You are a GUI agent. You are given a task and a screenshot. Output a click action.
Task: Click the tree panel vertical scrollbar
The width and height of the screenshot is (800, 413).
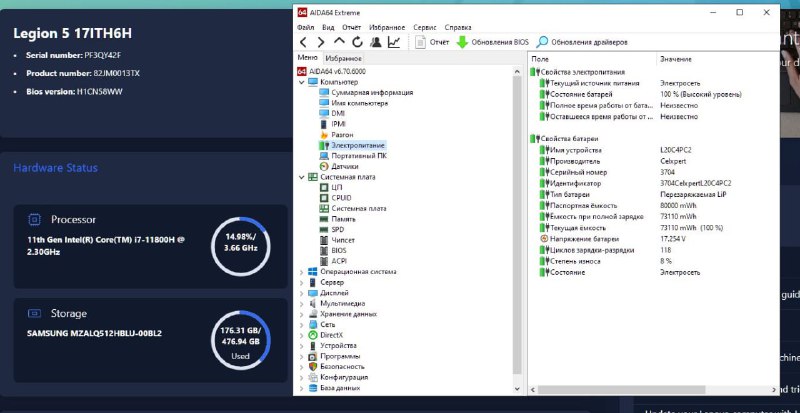[517, 225]
